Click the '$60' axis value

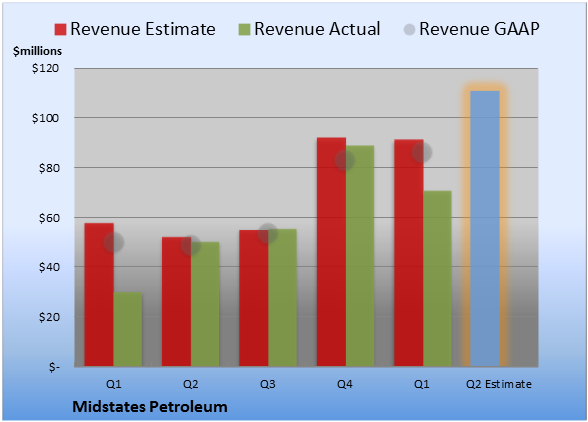point(49,218)
